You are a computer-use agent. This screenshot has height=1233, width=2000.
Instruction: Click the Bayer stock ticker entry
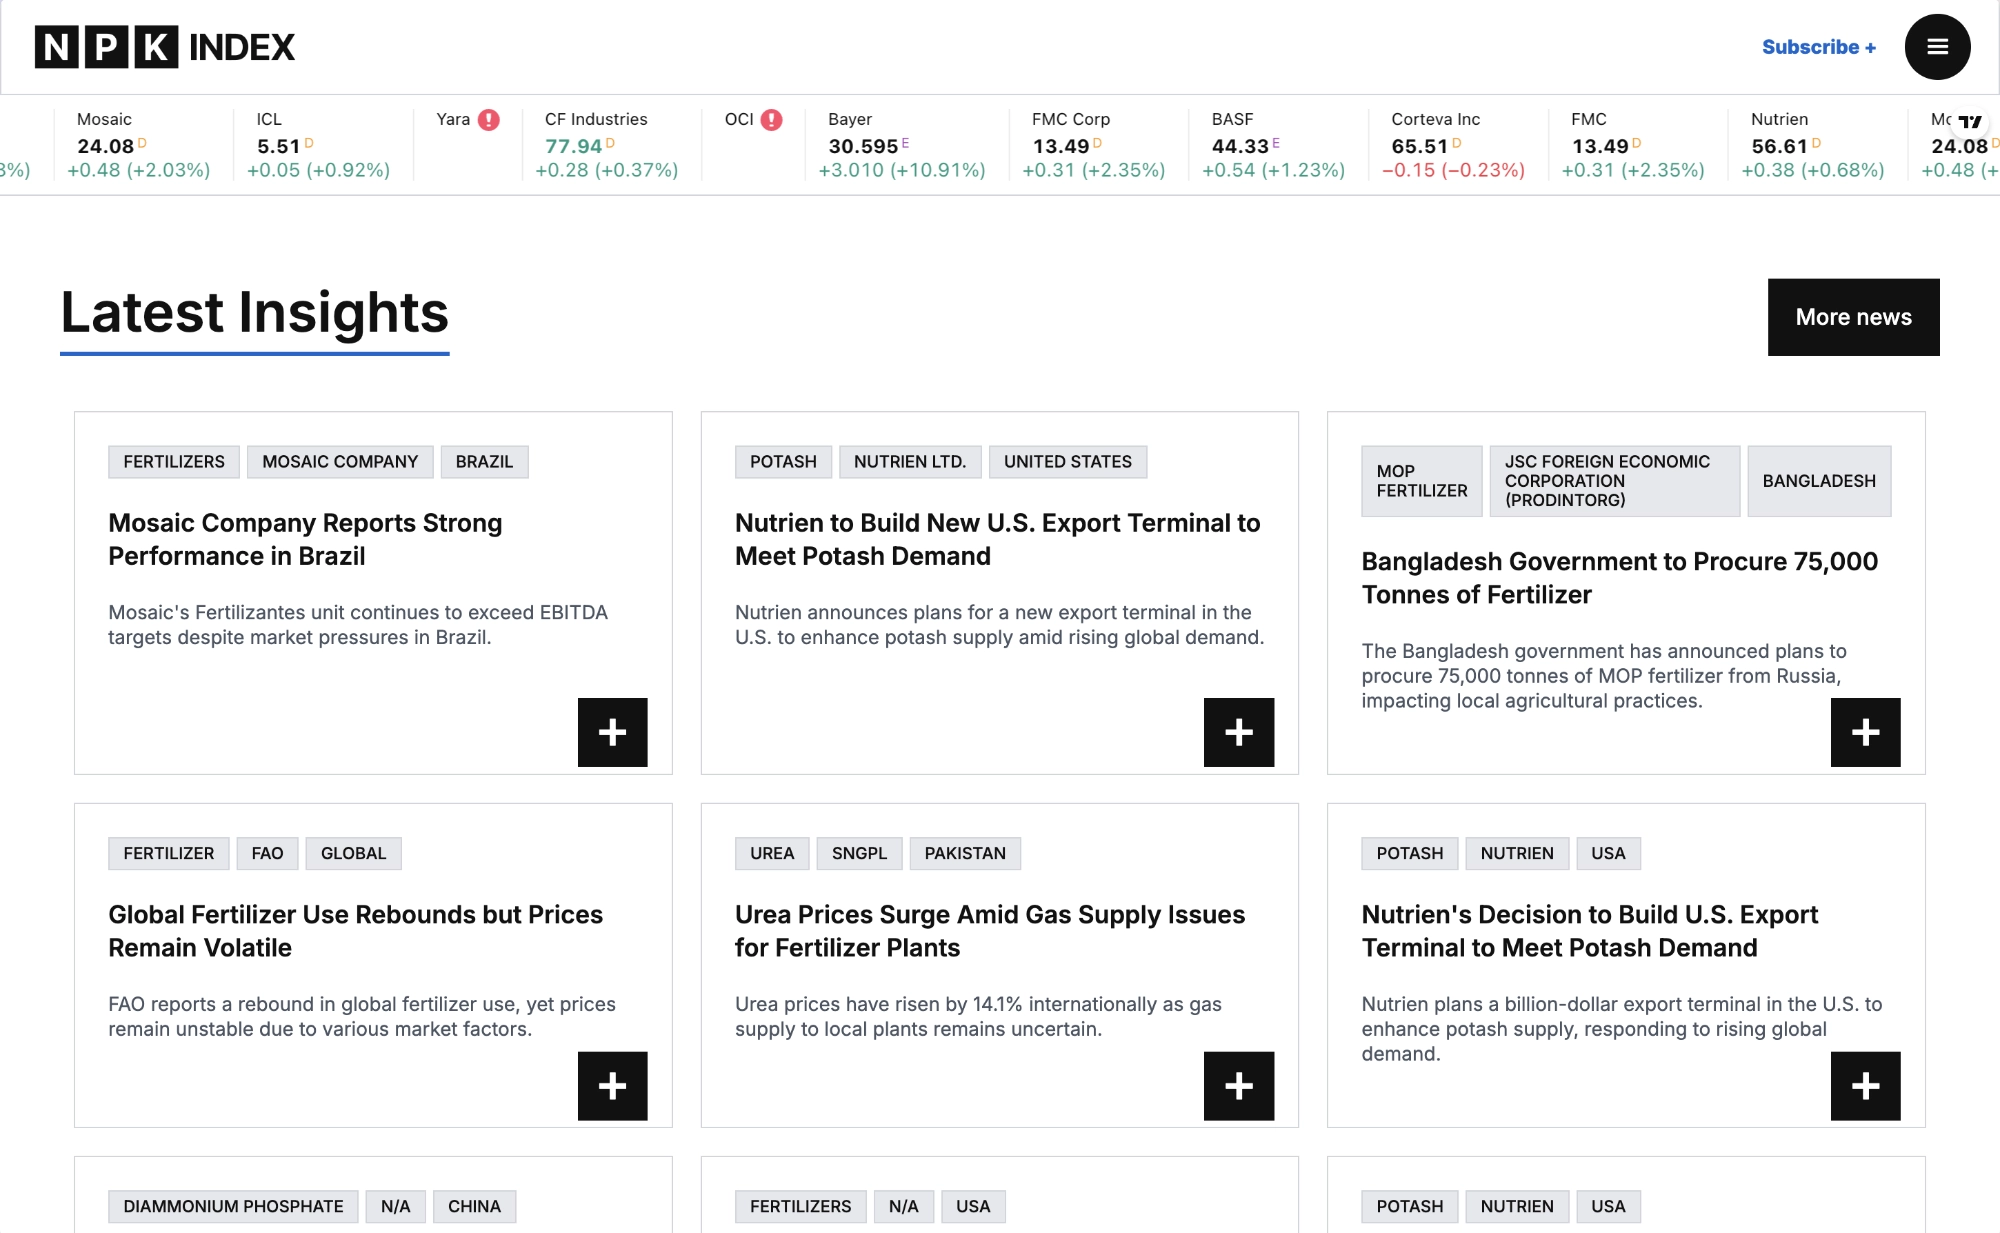coord(900,145)
